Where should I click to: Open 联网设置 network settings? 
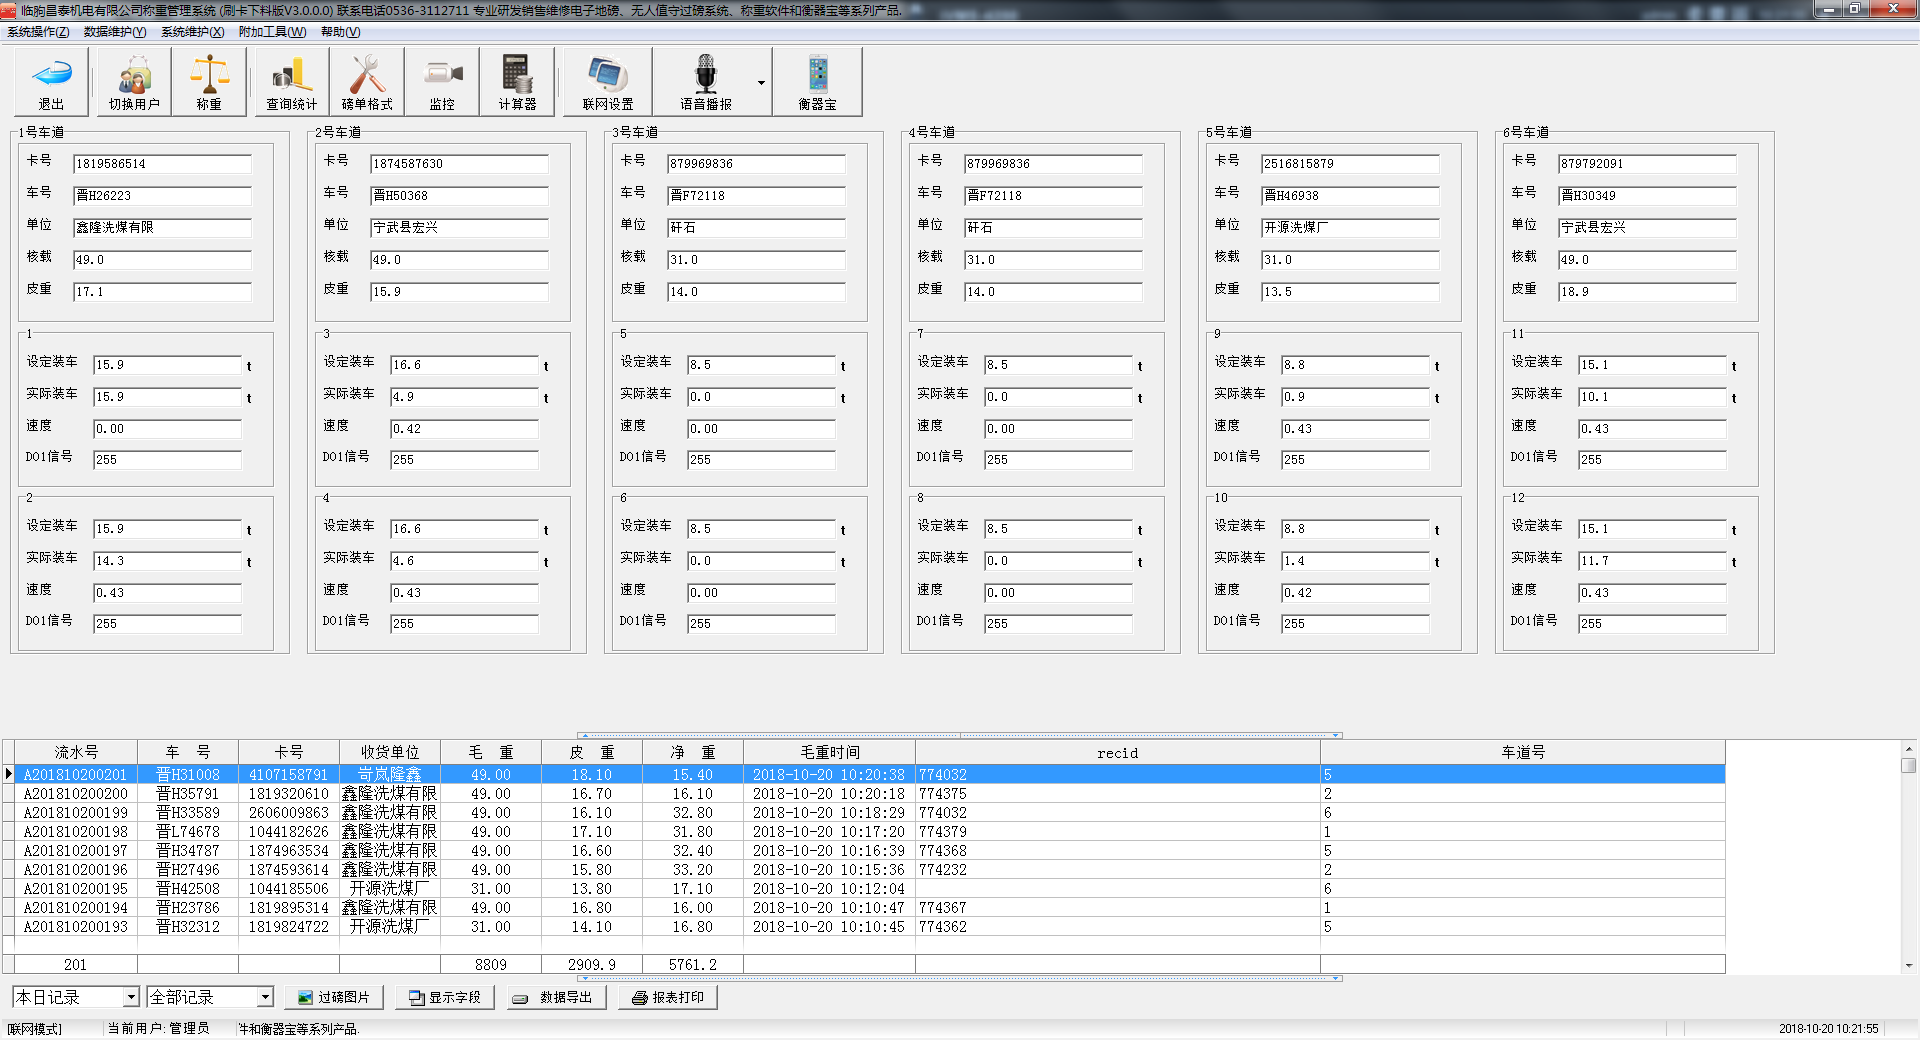pos(608,82)
